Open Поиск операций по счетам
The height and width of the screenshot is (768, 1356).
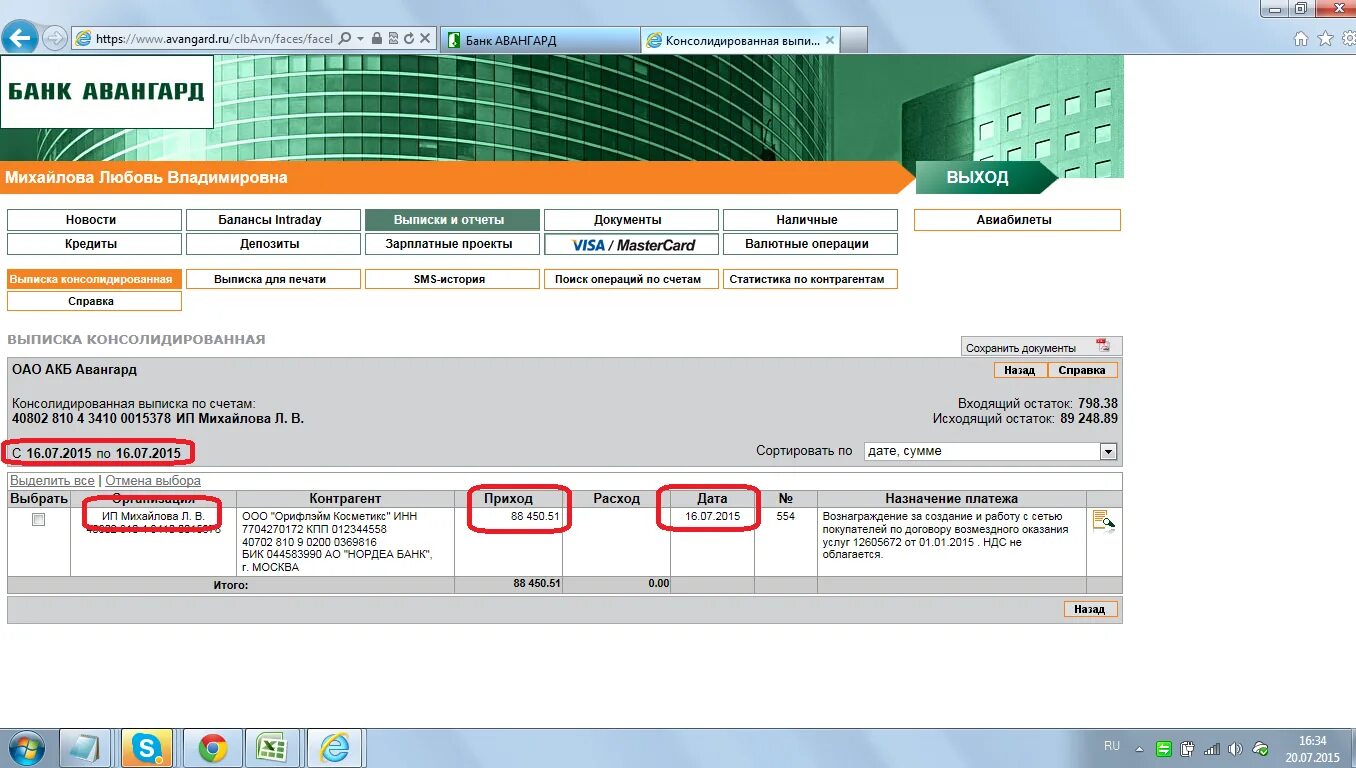click(x=631, y=279)
